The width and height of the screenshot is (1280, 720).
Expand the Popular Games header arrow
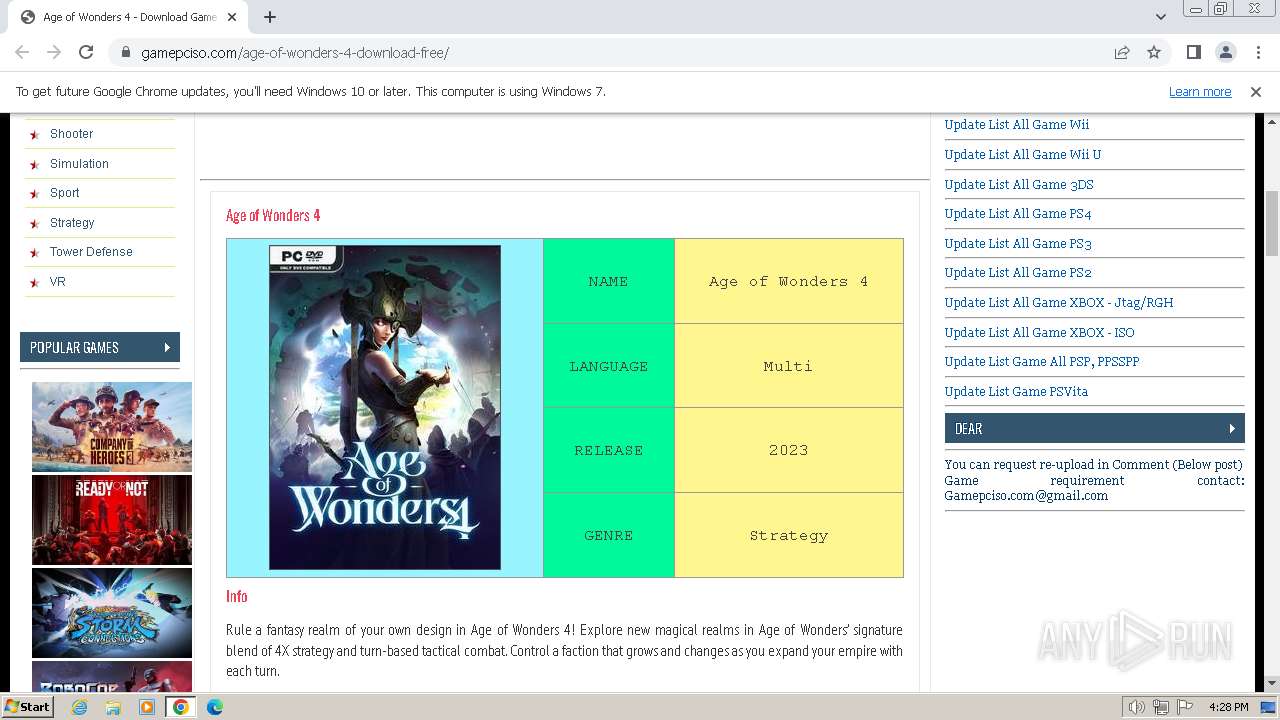tap(167, 347)
